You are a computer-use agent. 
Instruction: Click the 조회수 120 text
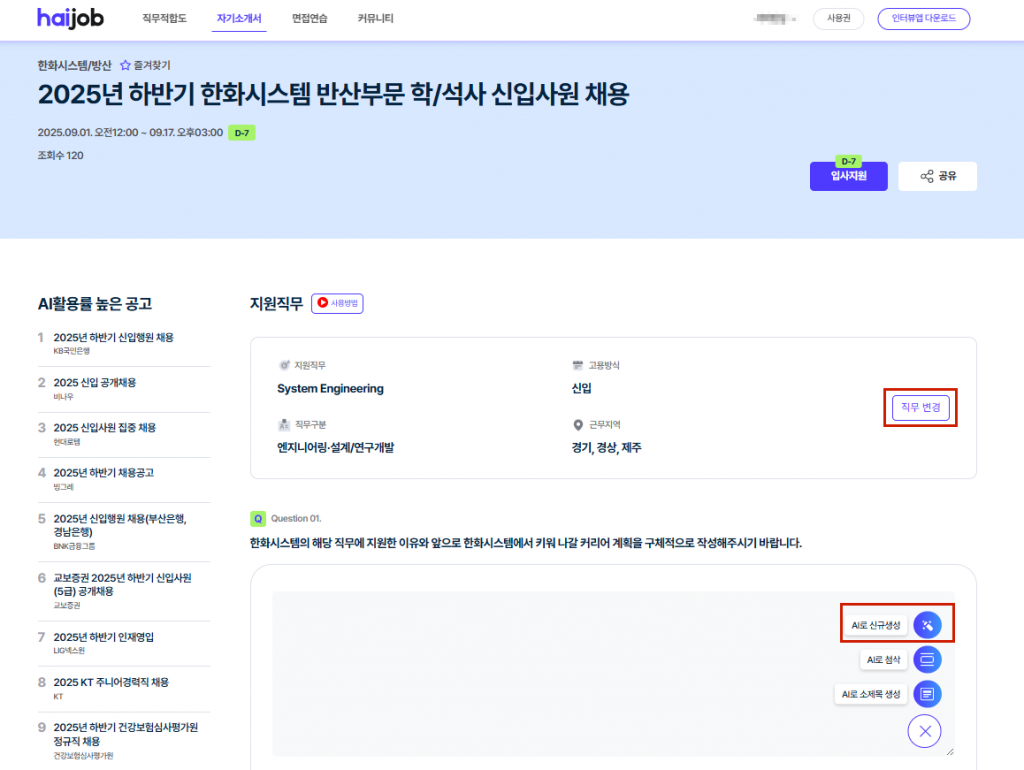point(61,155)
